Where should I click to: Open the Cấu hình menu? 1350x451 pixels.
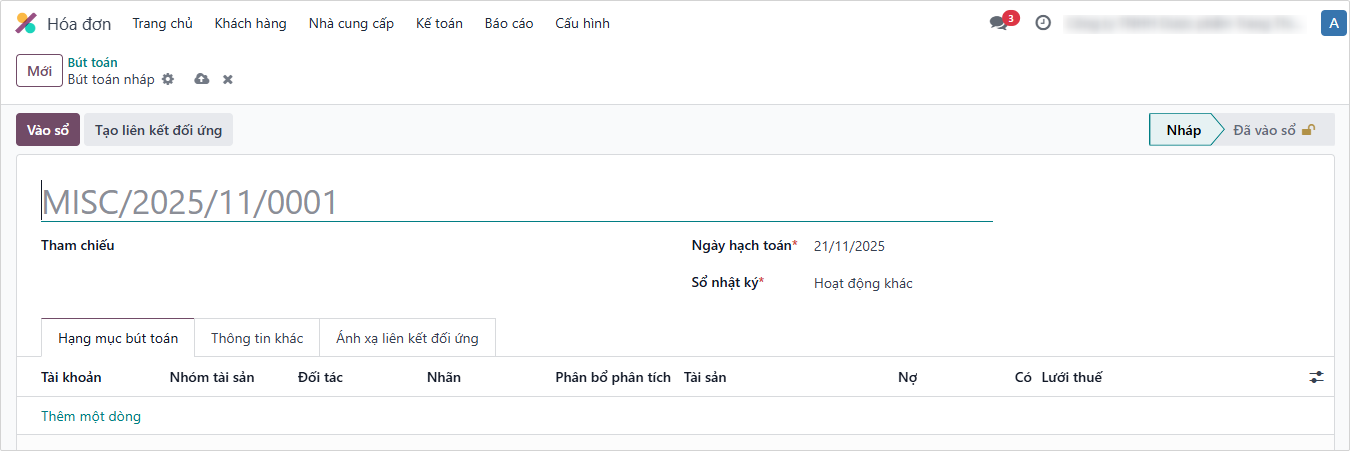coord(582,23)
